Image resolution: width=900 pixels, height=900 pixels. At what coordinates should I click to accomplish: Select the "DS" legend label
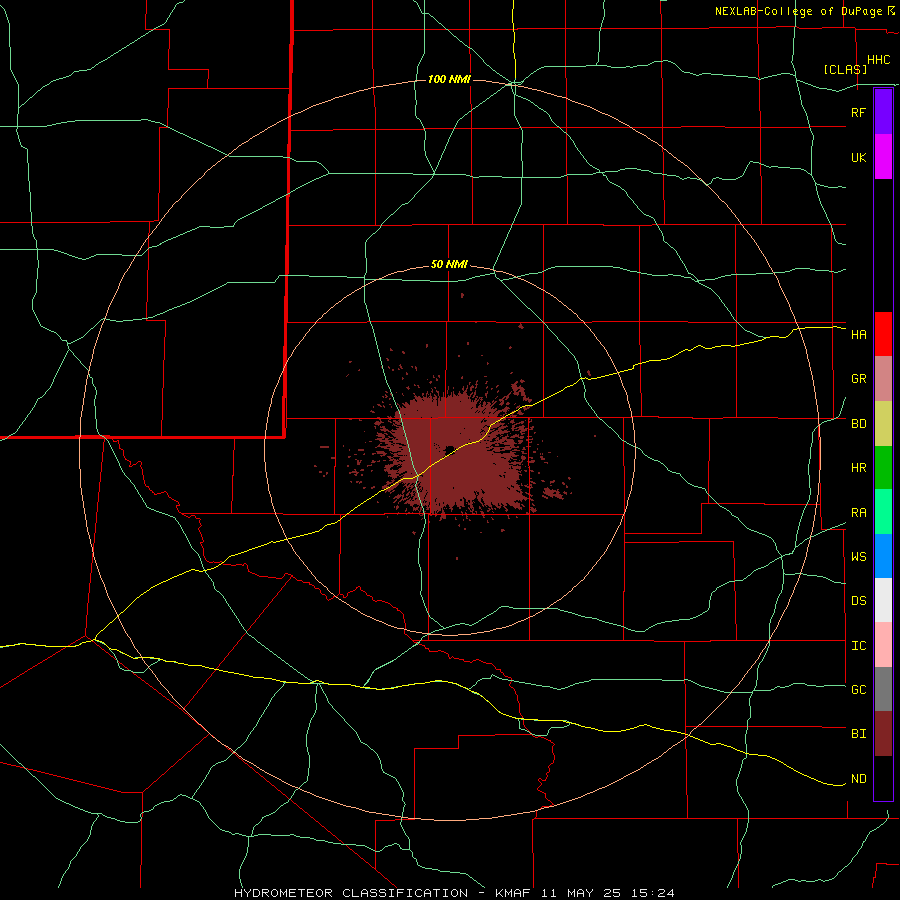pyautogui.click(x=858, y=601)
